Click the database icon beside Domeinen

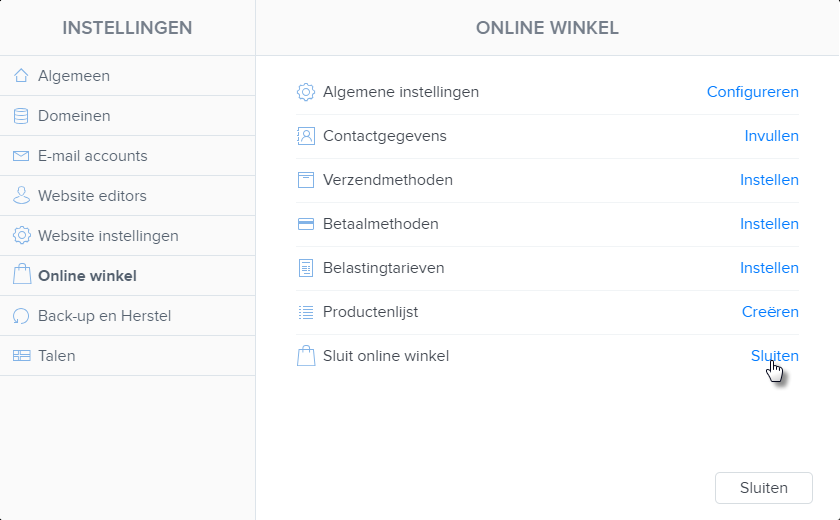(x=21, y=116)
